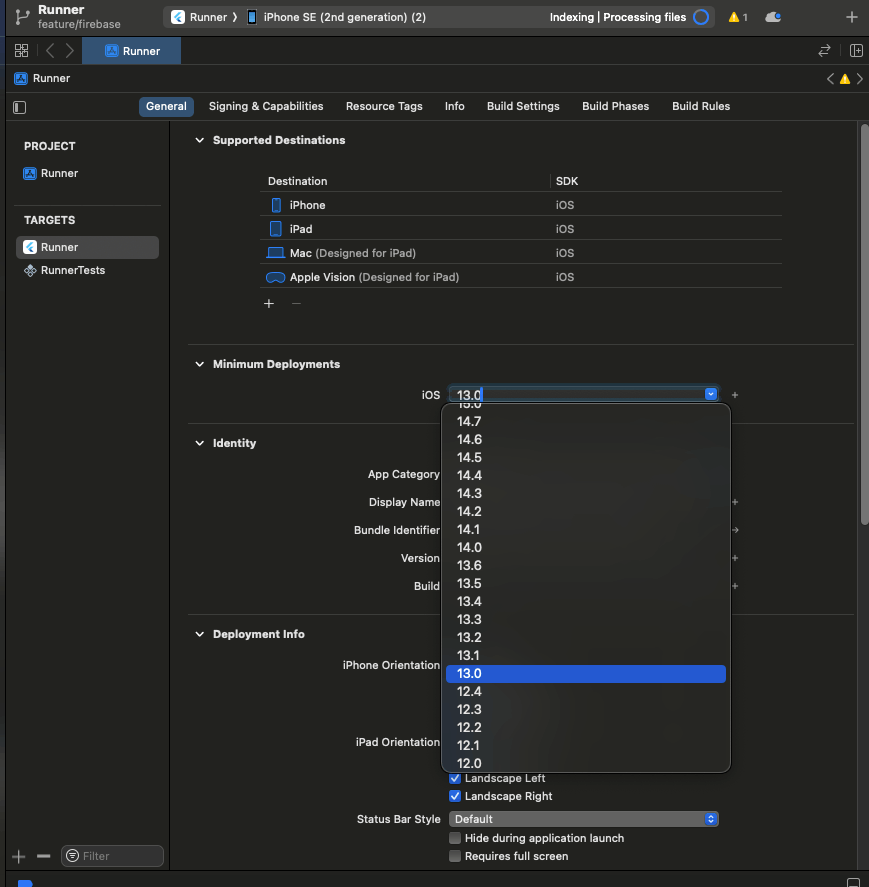Click the Xcode Cloud status icon

(x=773, y=17)
